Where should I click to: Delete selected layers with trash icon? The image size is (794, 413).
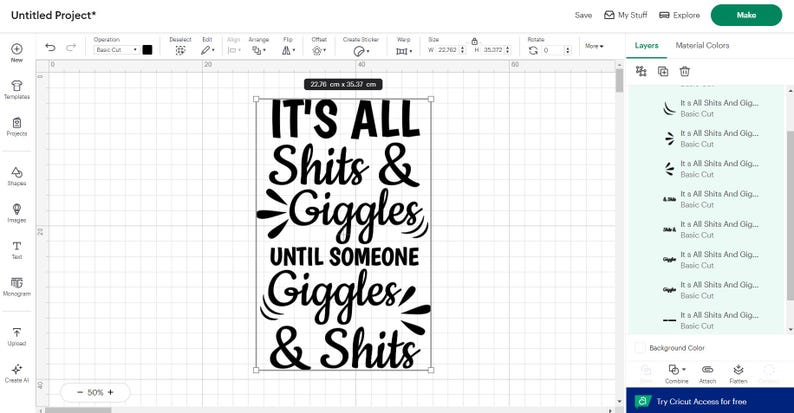pyautogui.click(x=685, y=71)
